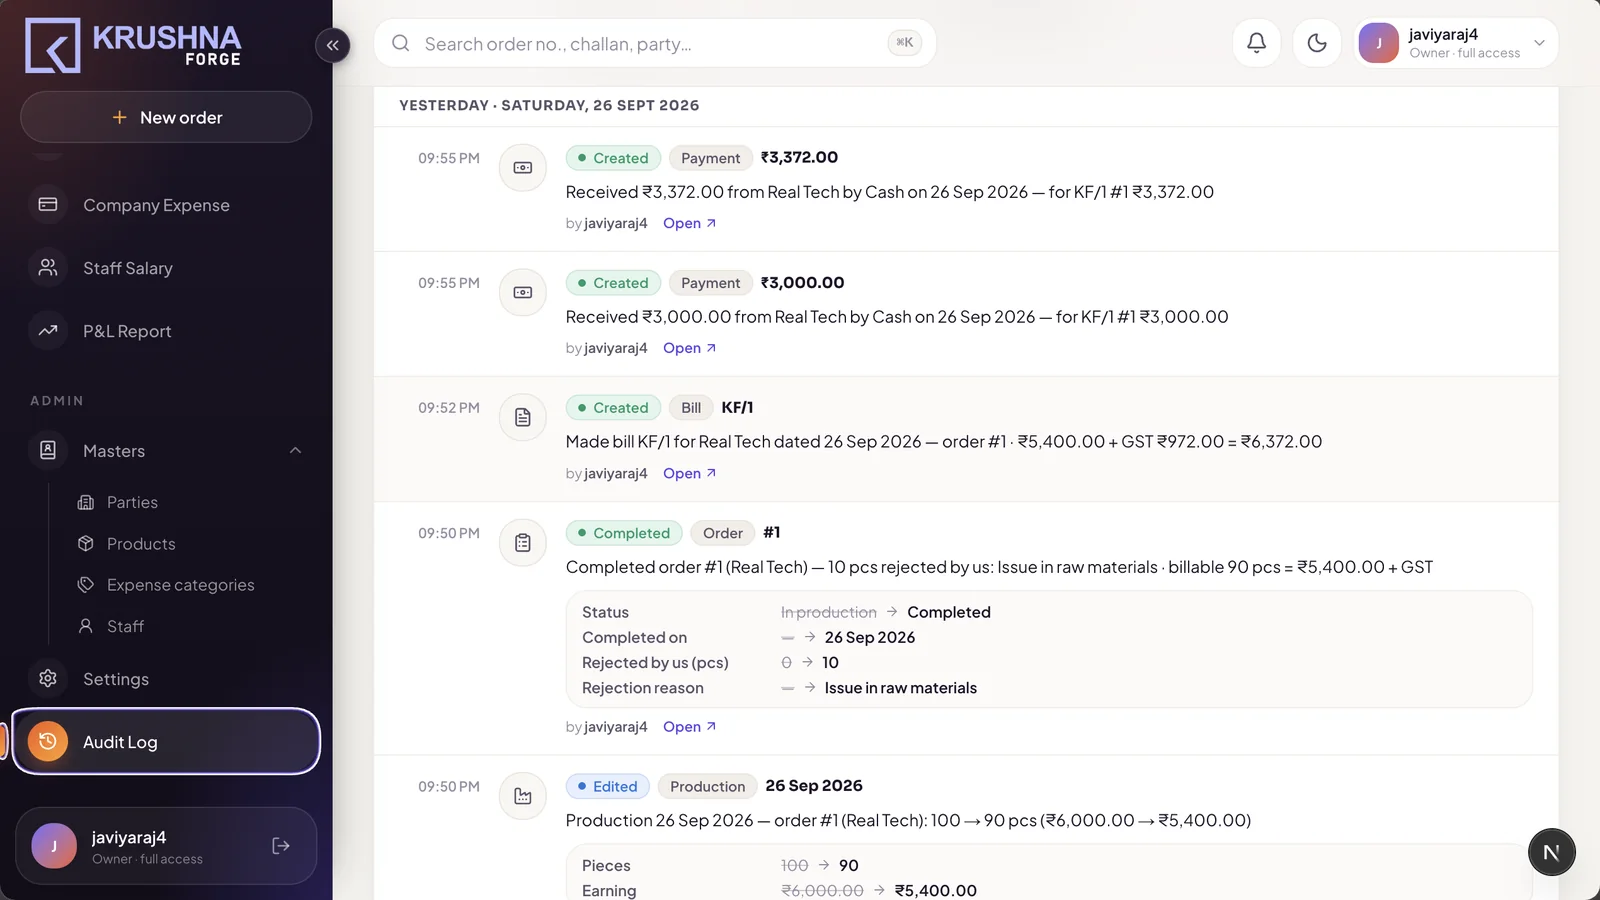Click the Edited badge on production entry
1600x900 pixels.
tap(608, 786)
